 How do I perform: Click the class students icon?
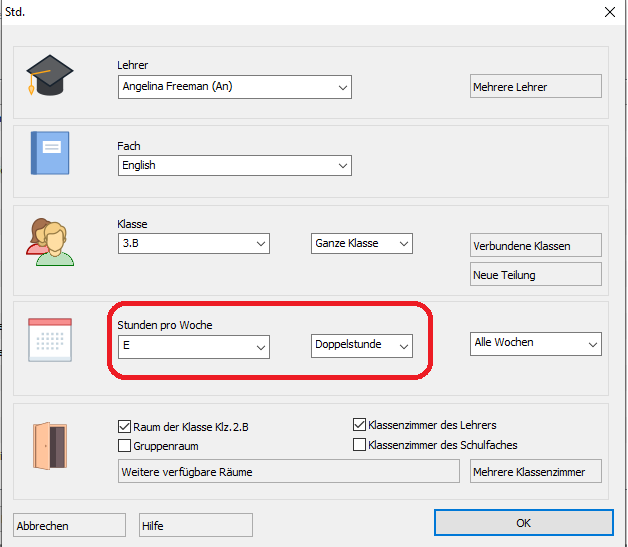(x=50, y=242)
